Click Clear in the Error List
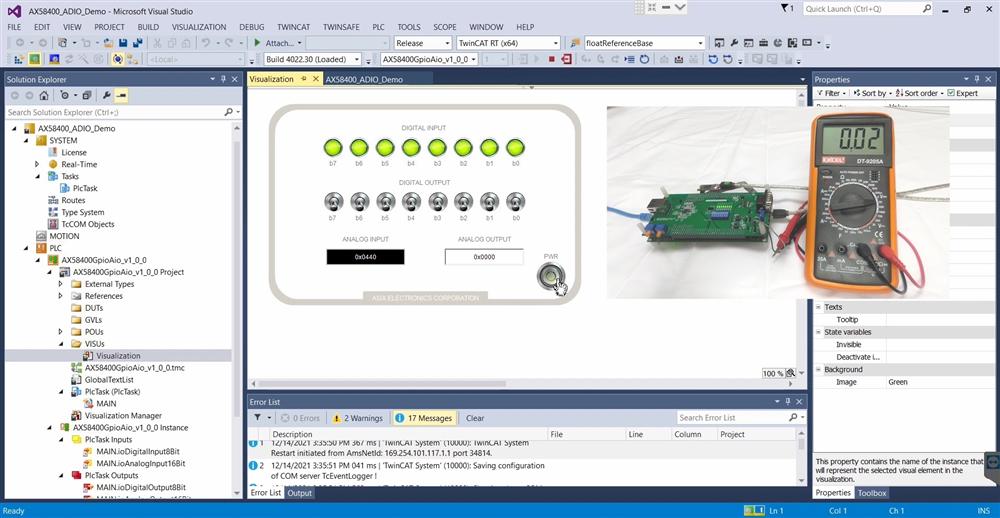 [475, 418]
